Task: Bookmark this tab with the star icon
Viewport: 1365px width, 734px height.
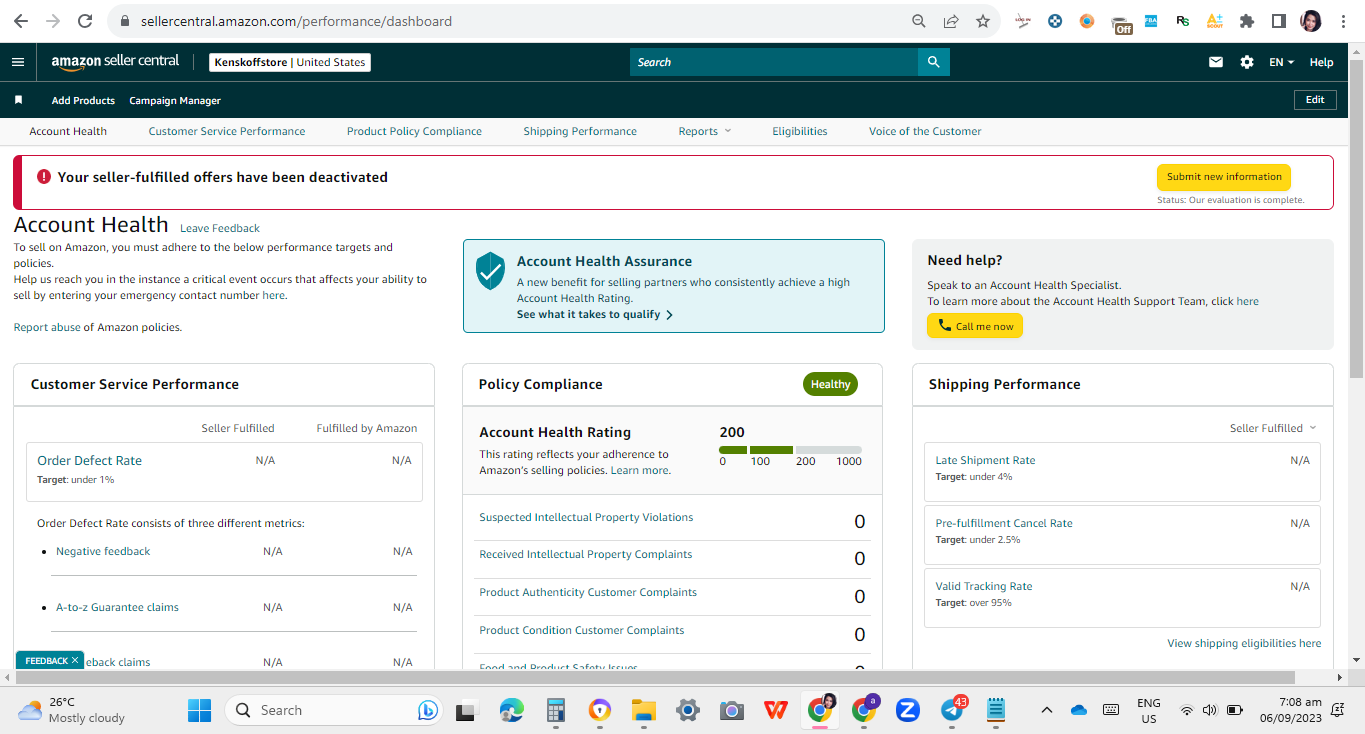Action: click(983, 21)
